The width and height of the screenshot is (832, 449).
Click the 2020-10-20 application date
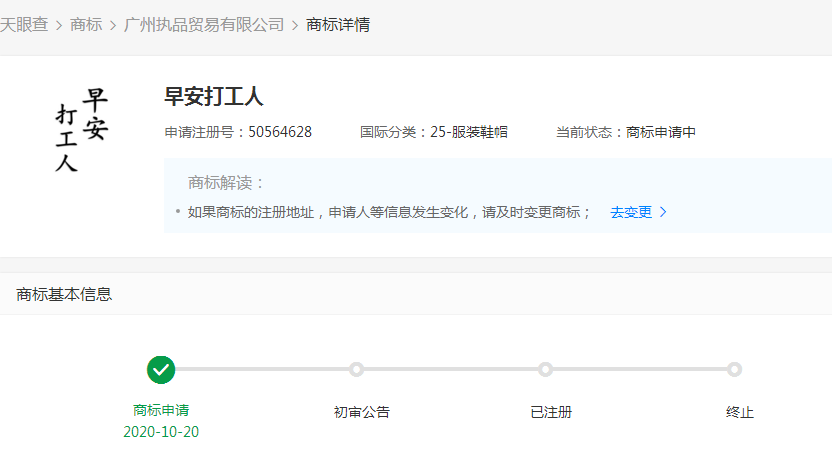pos(161,432)
